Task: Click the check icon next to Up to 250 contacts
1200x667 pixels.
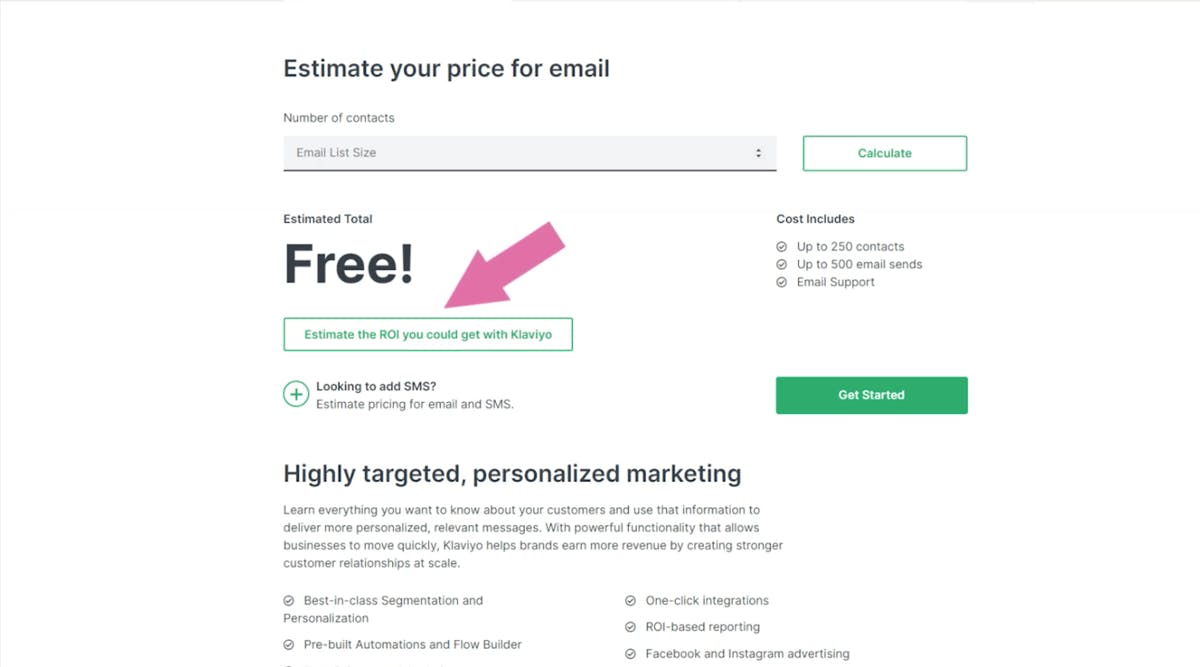Action: pos(782,247)
